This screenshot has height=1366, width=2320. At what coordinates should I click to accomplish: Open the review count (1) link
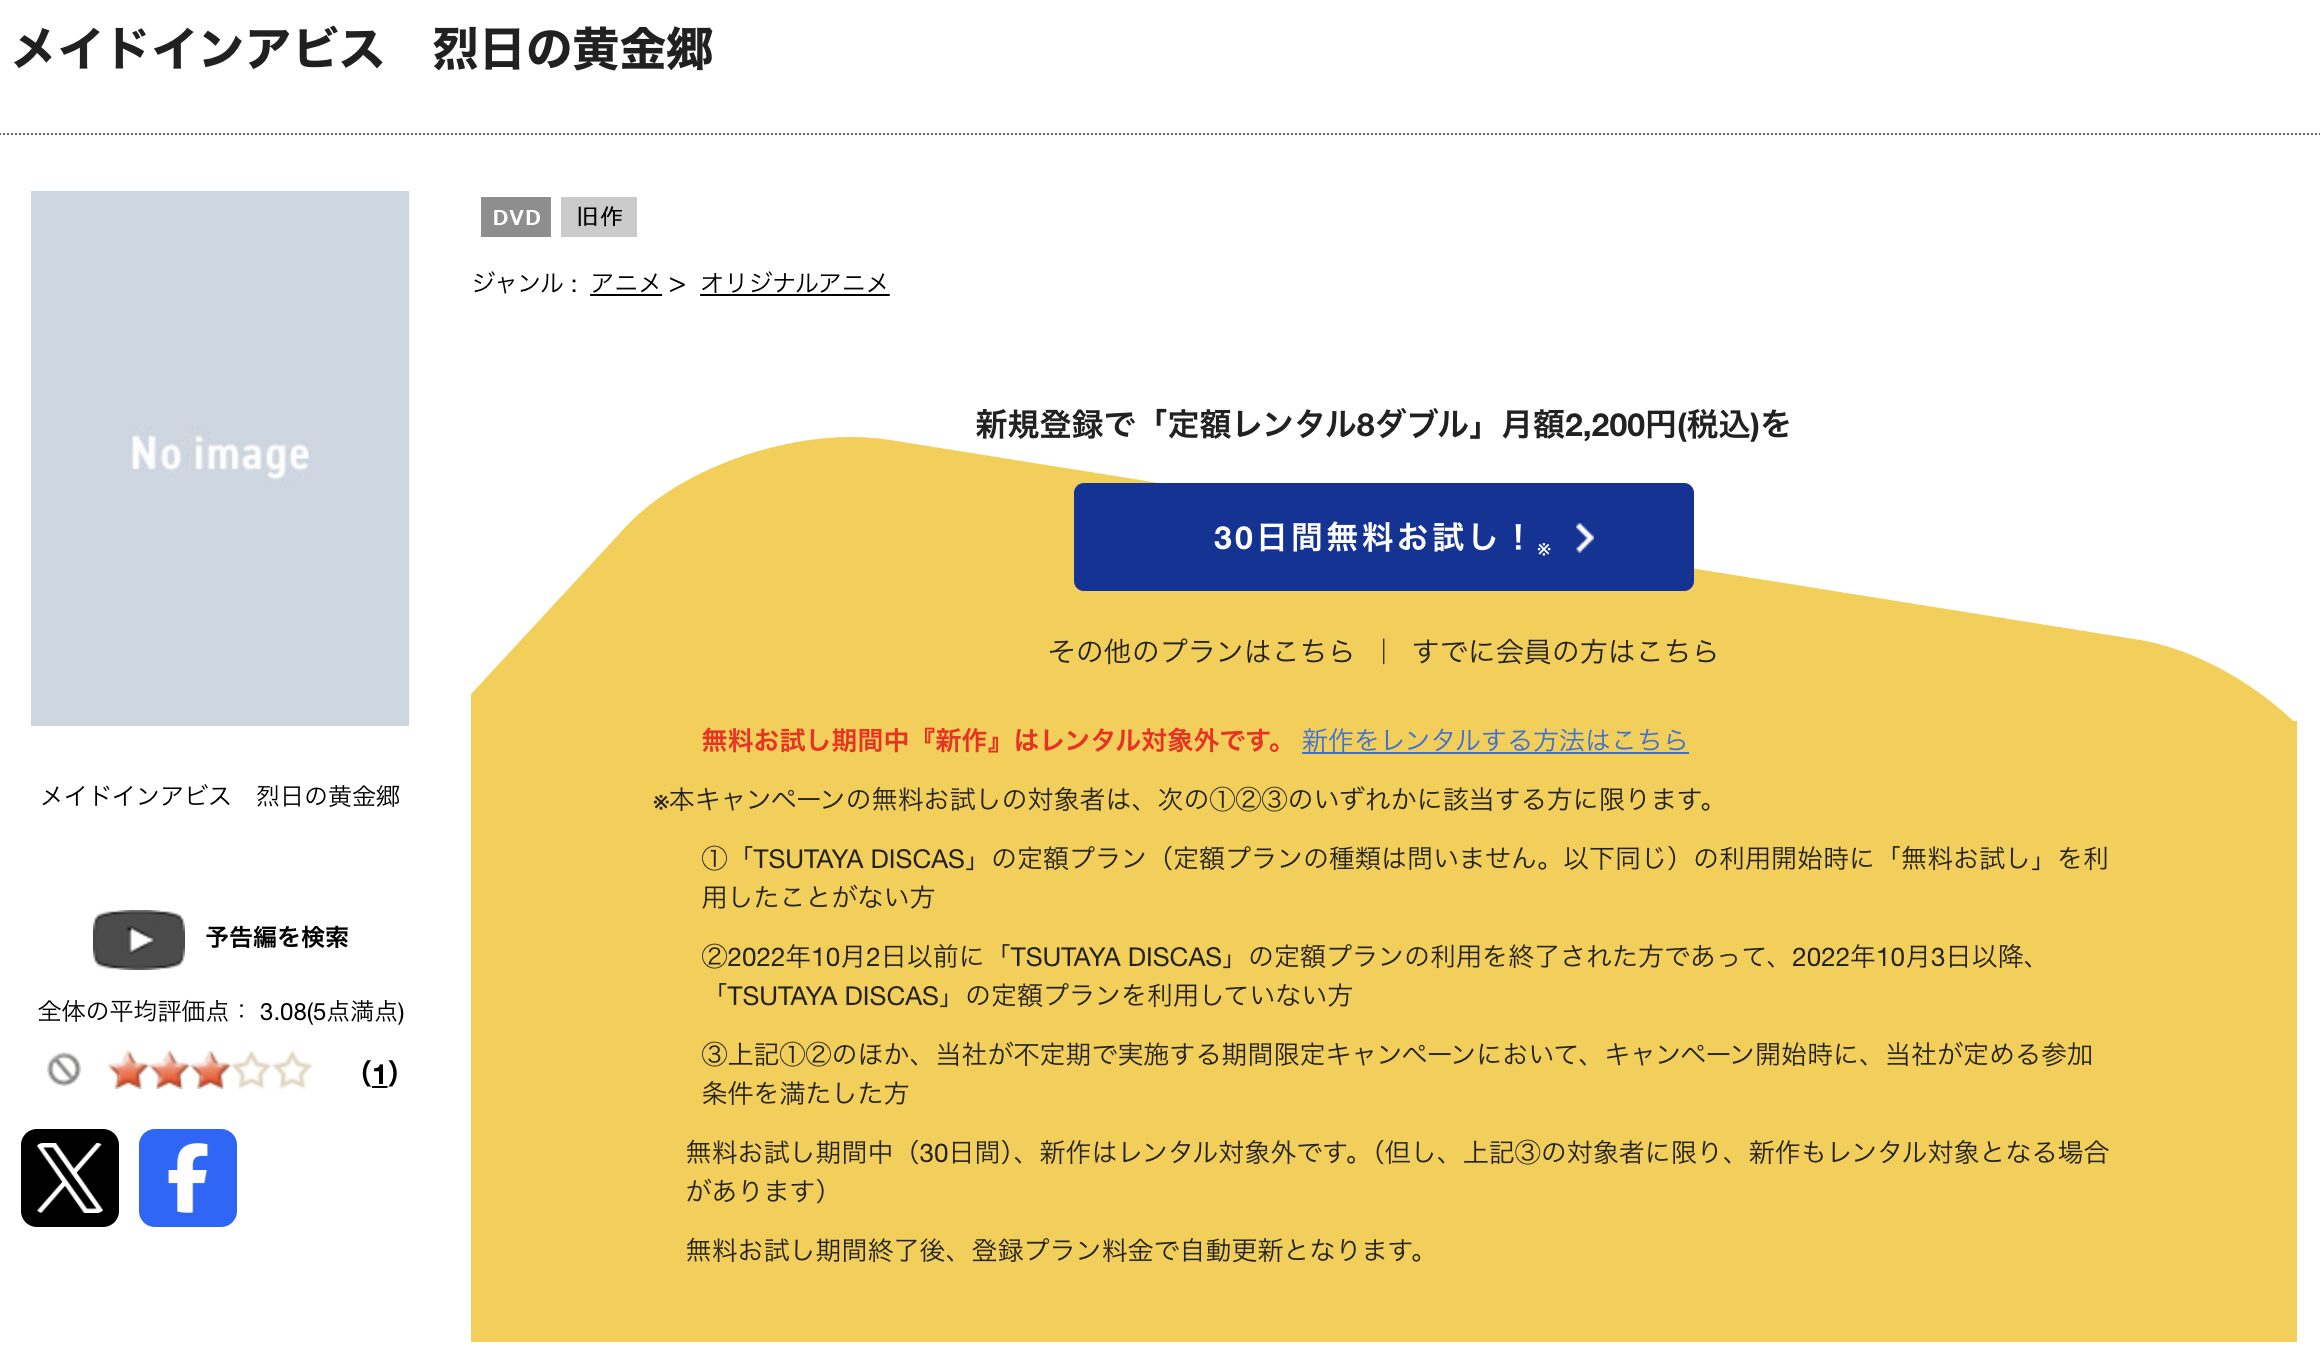(x=379, y=1073)
